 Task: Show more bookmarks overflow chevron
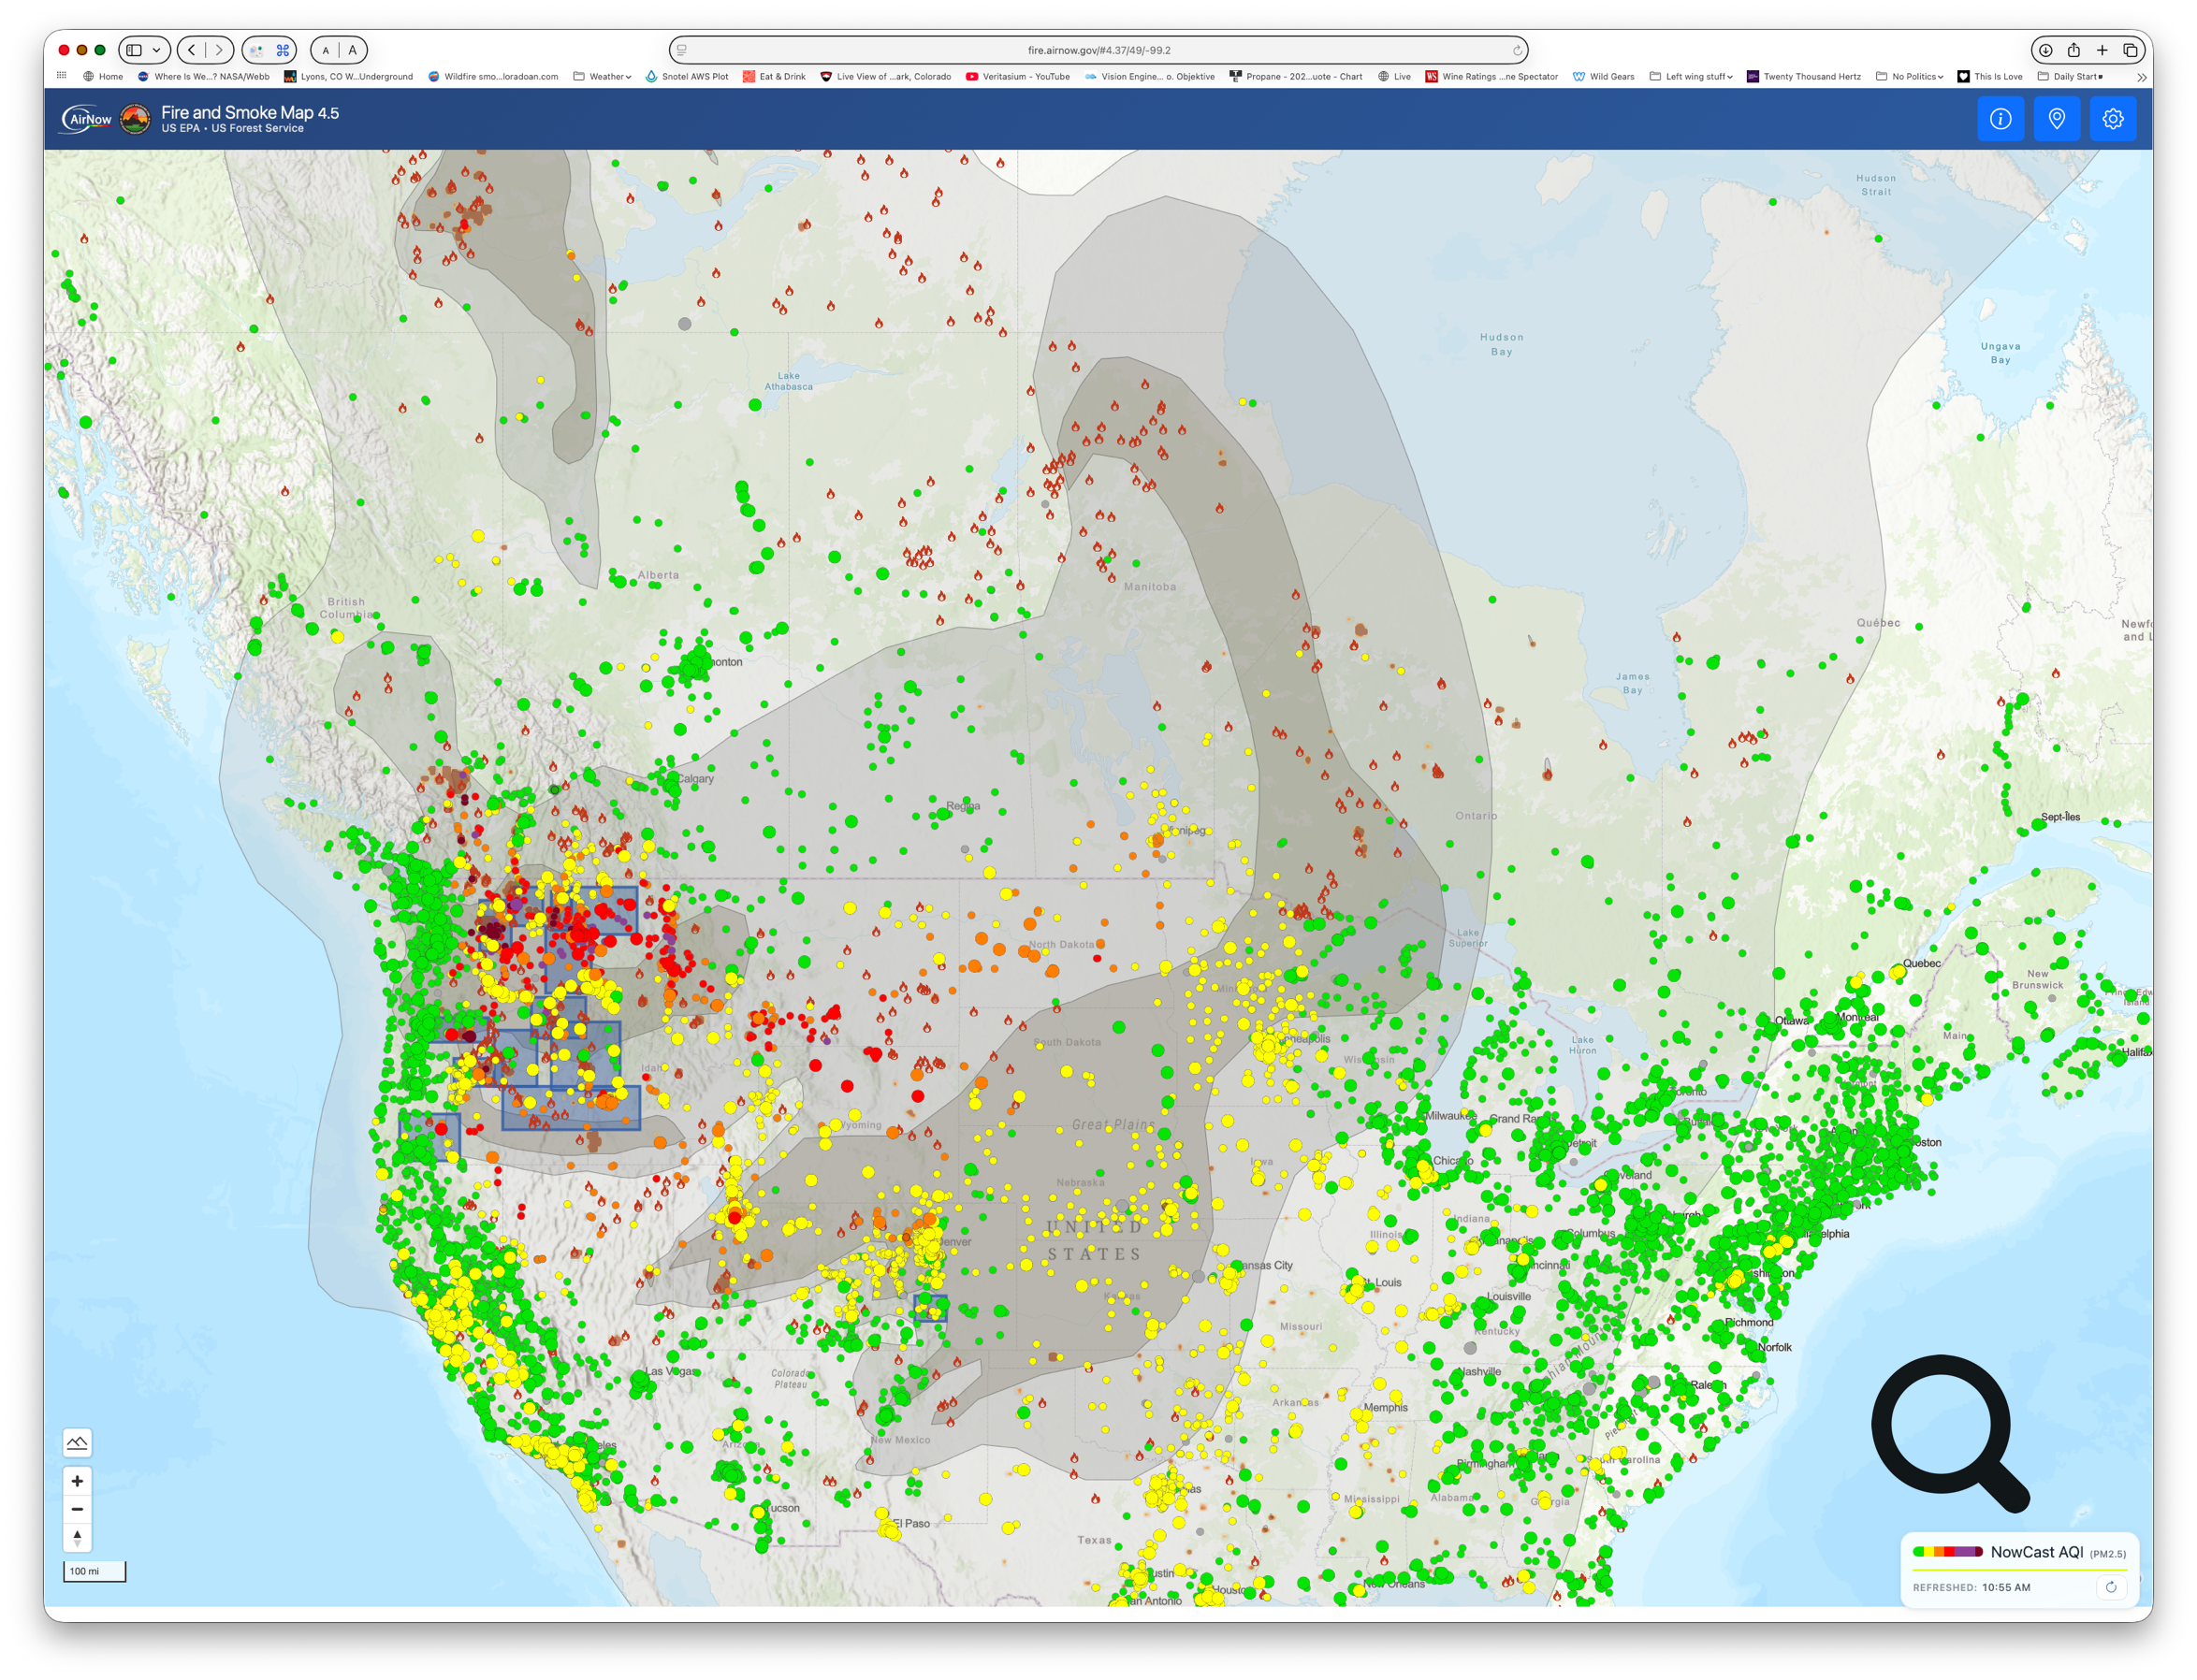[x=2141, y=77]
